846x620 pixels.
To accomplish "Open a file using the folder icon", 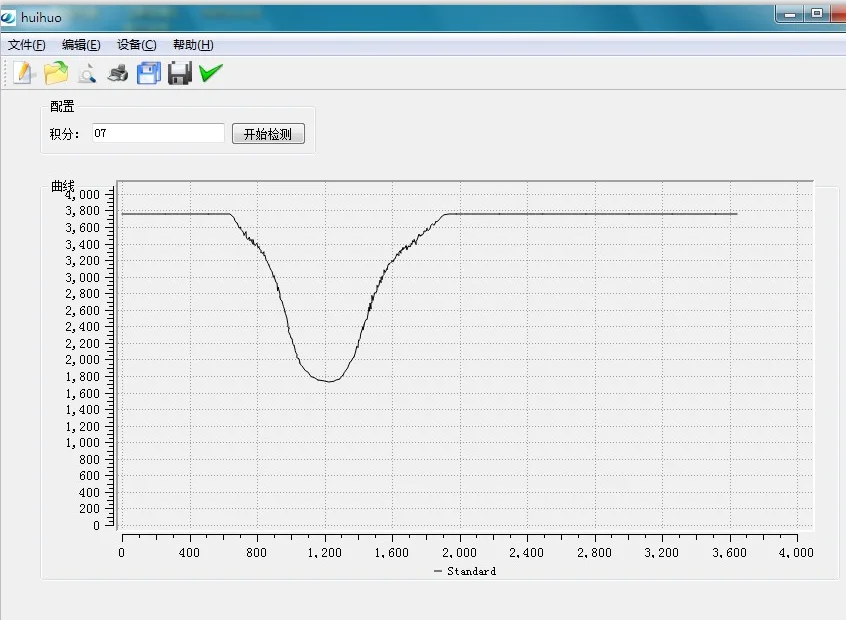I will pos(55,72).
